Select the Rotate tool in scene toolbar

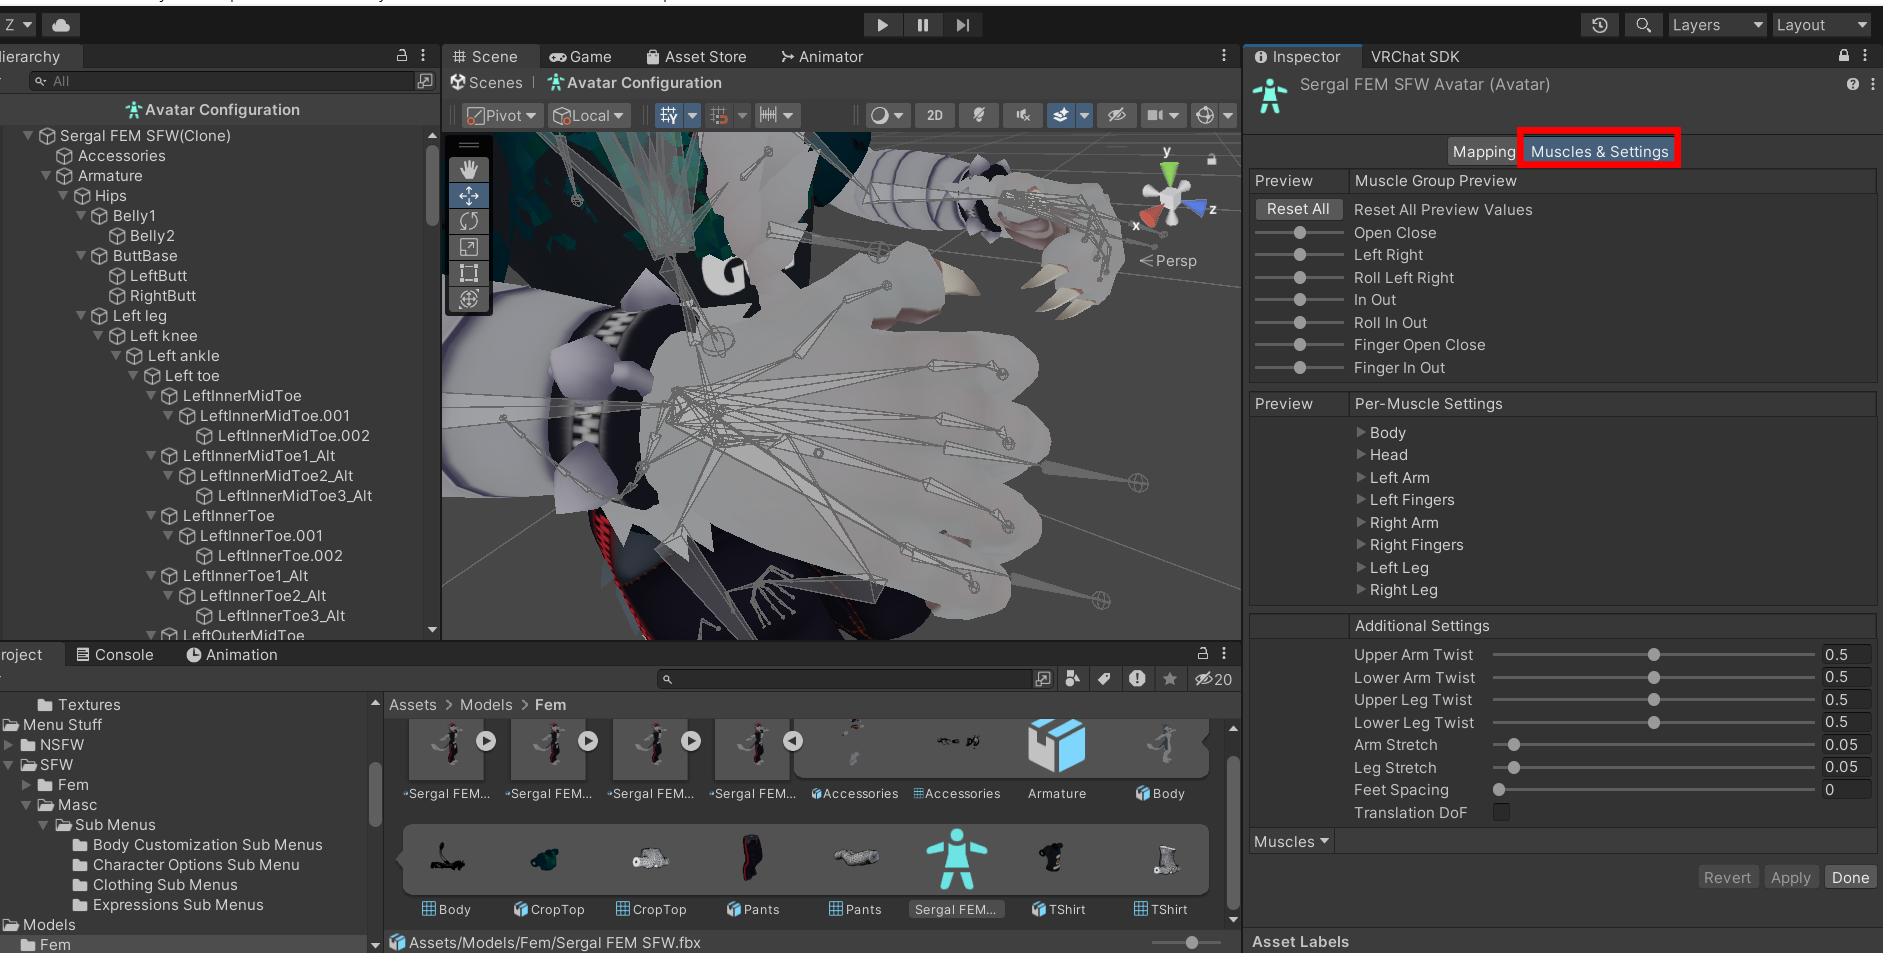468,221
